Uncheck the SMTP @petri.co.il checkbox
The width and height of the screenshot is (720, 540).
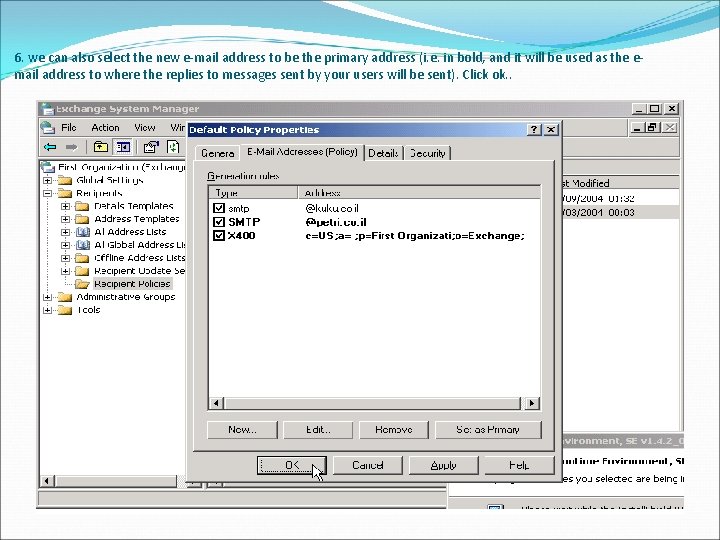tap(219, 222)
